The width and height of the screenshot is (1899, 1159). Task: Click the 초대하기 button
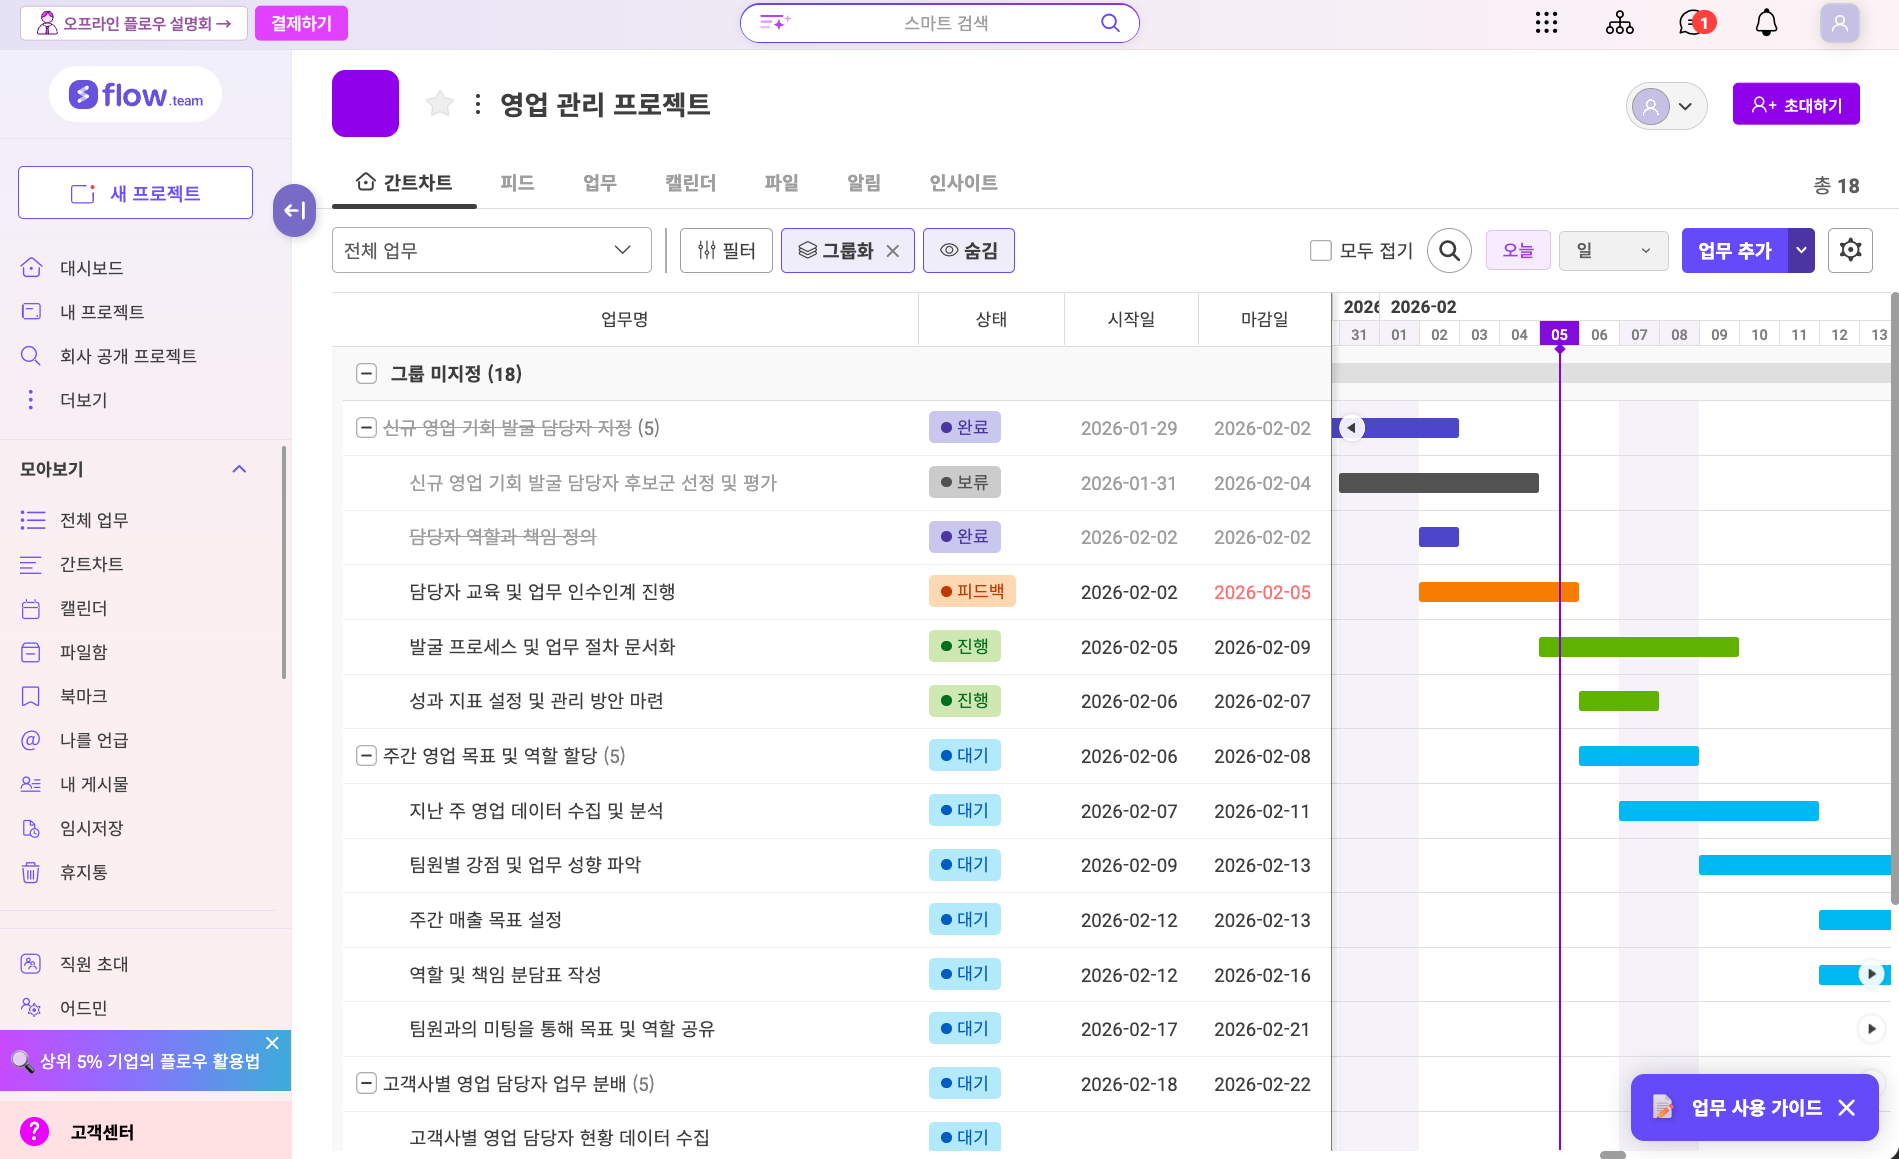click(1796, 104)
